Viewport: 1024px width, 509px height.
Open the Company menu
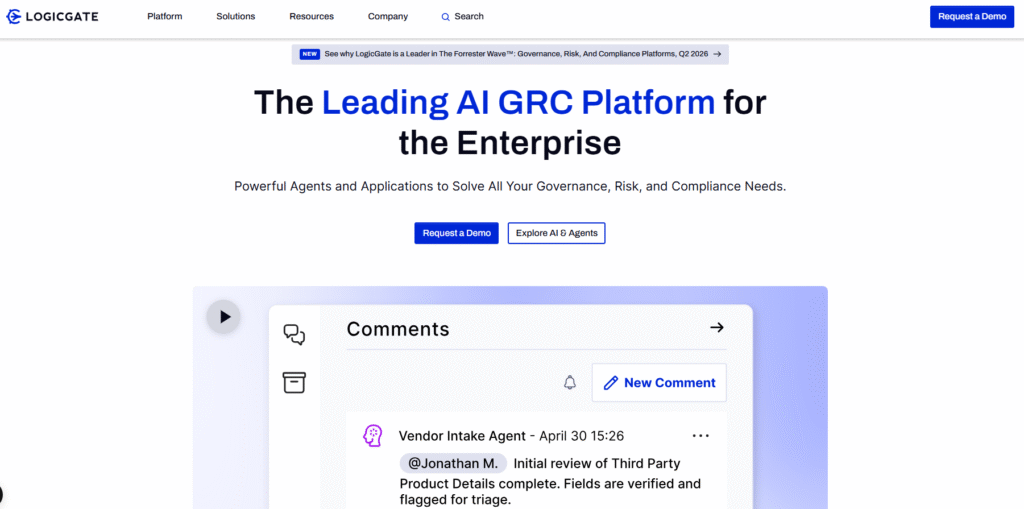point(388,16)
